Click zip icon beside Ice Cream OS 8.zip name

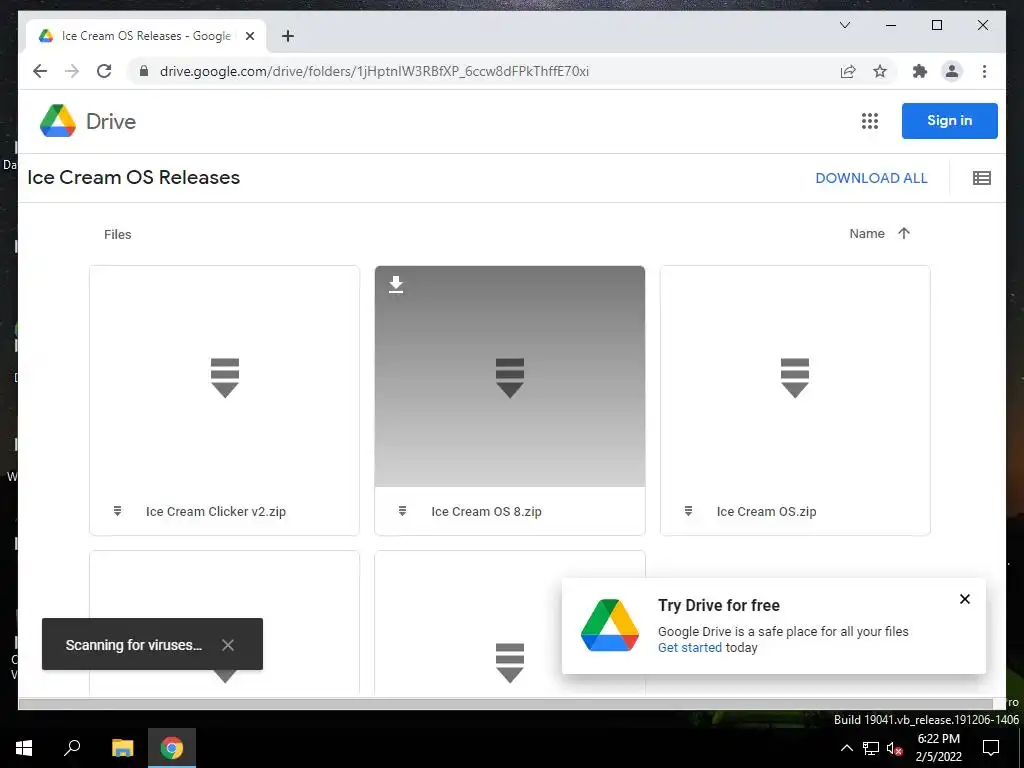402,511
